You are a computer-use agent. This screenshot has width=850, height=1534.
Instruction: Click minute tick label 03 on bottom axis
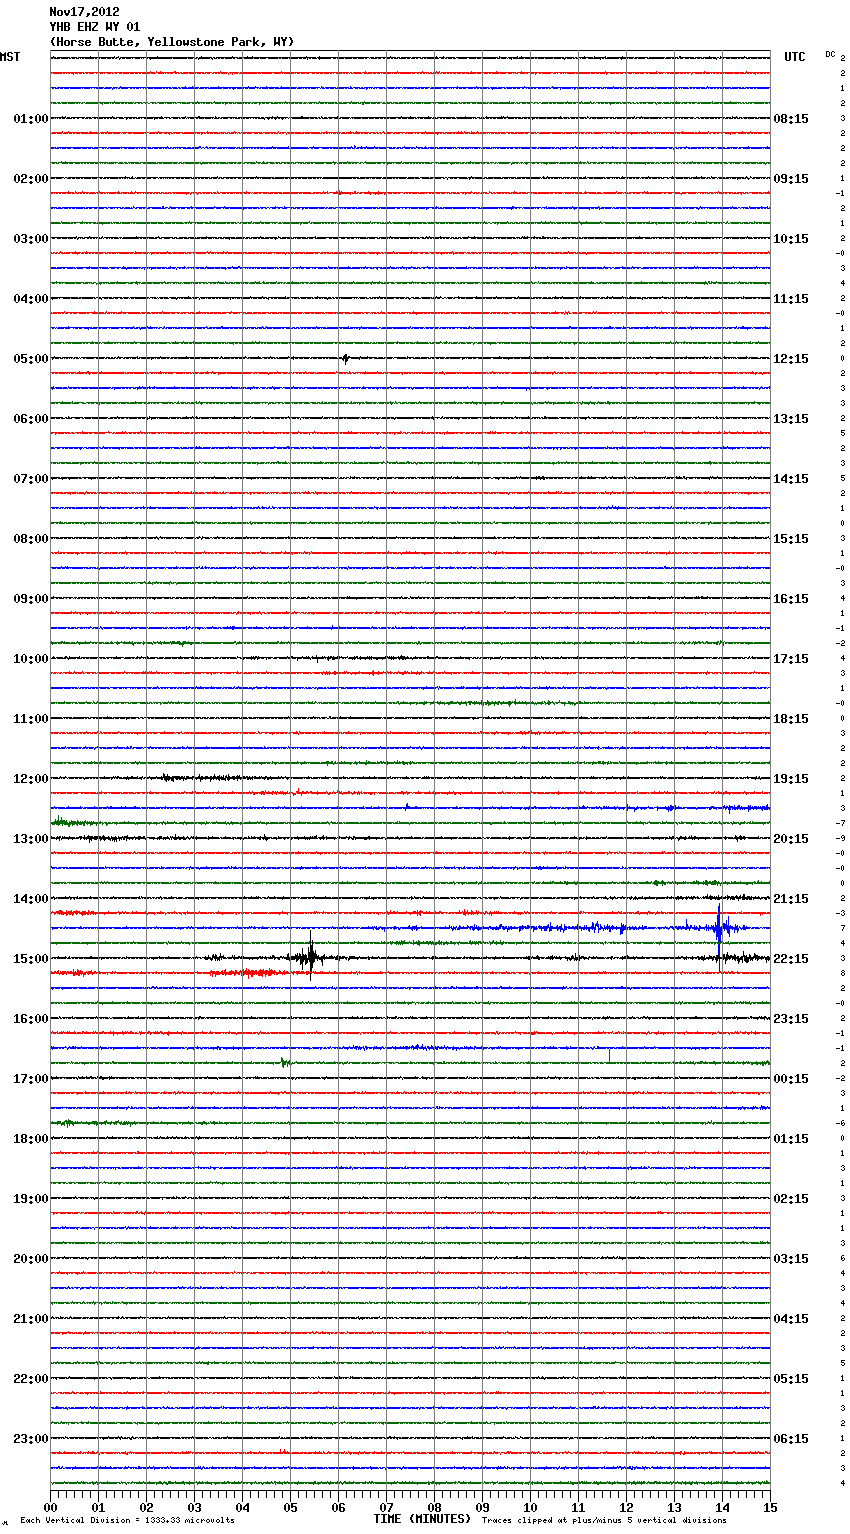194,1507
